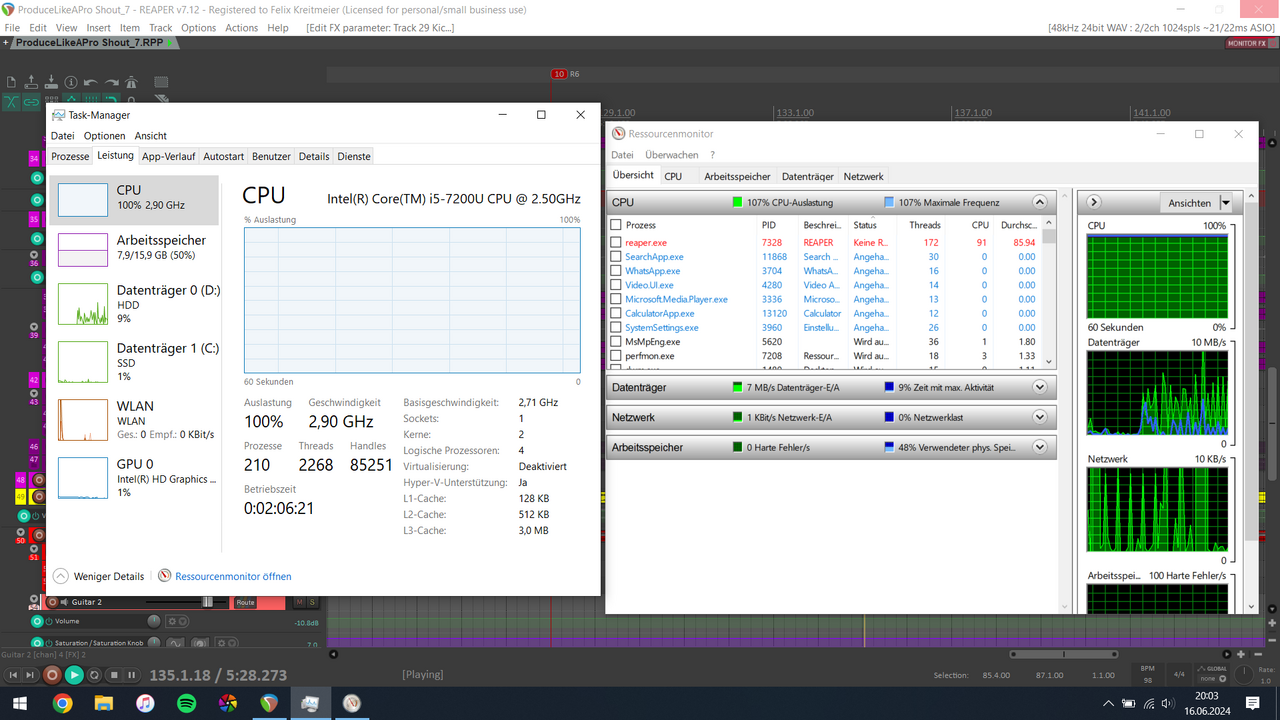Click marker 10 on REAPER's timeline
Image resolution: width=1280 pixels, height=720 pixels.
click(559, 74)
